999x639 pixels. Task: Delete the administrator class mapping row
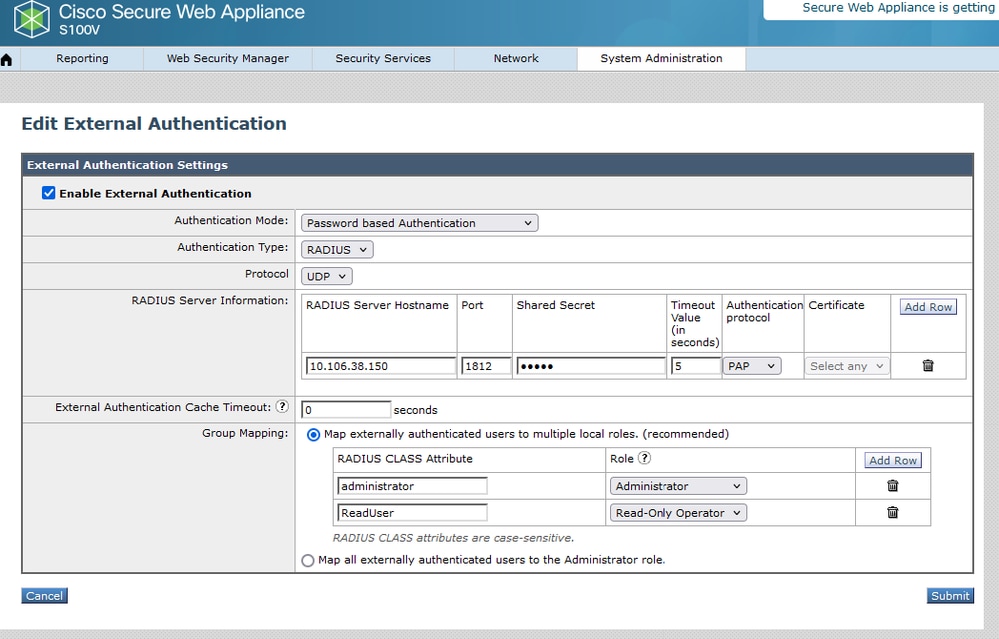(x=893, y=486)
